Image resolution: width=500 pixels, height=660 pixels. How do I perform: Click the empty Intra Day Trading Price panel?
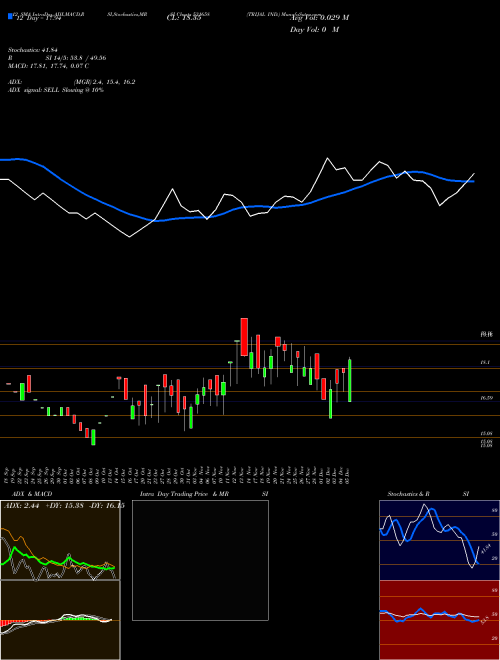[200, 560]
